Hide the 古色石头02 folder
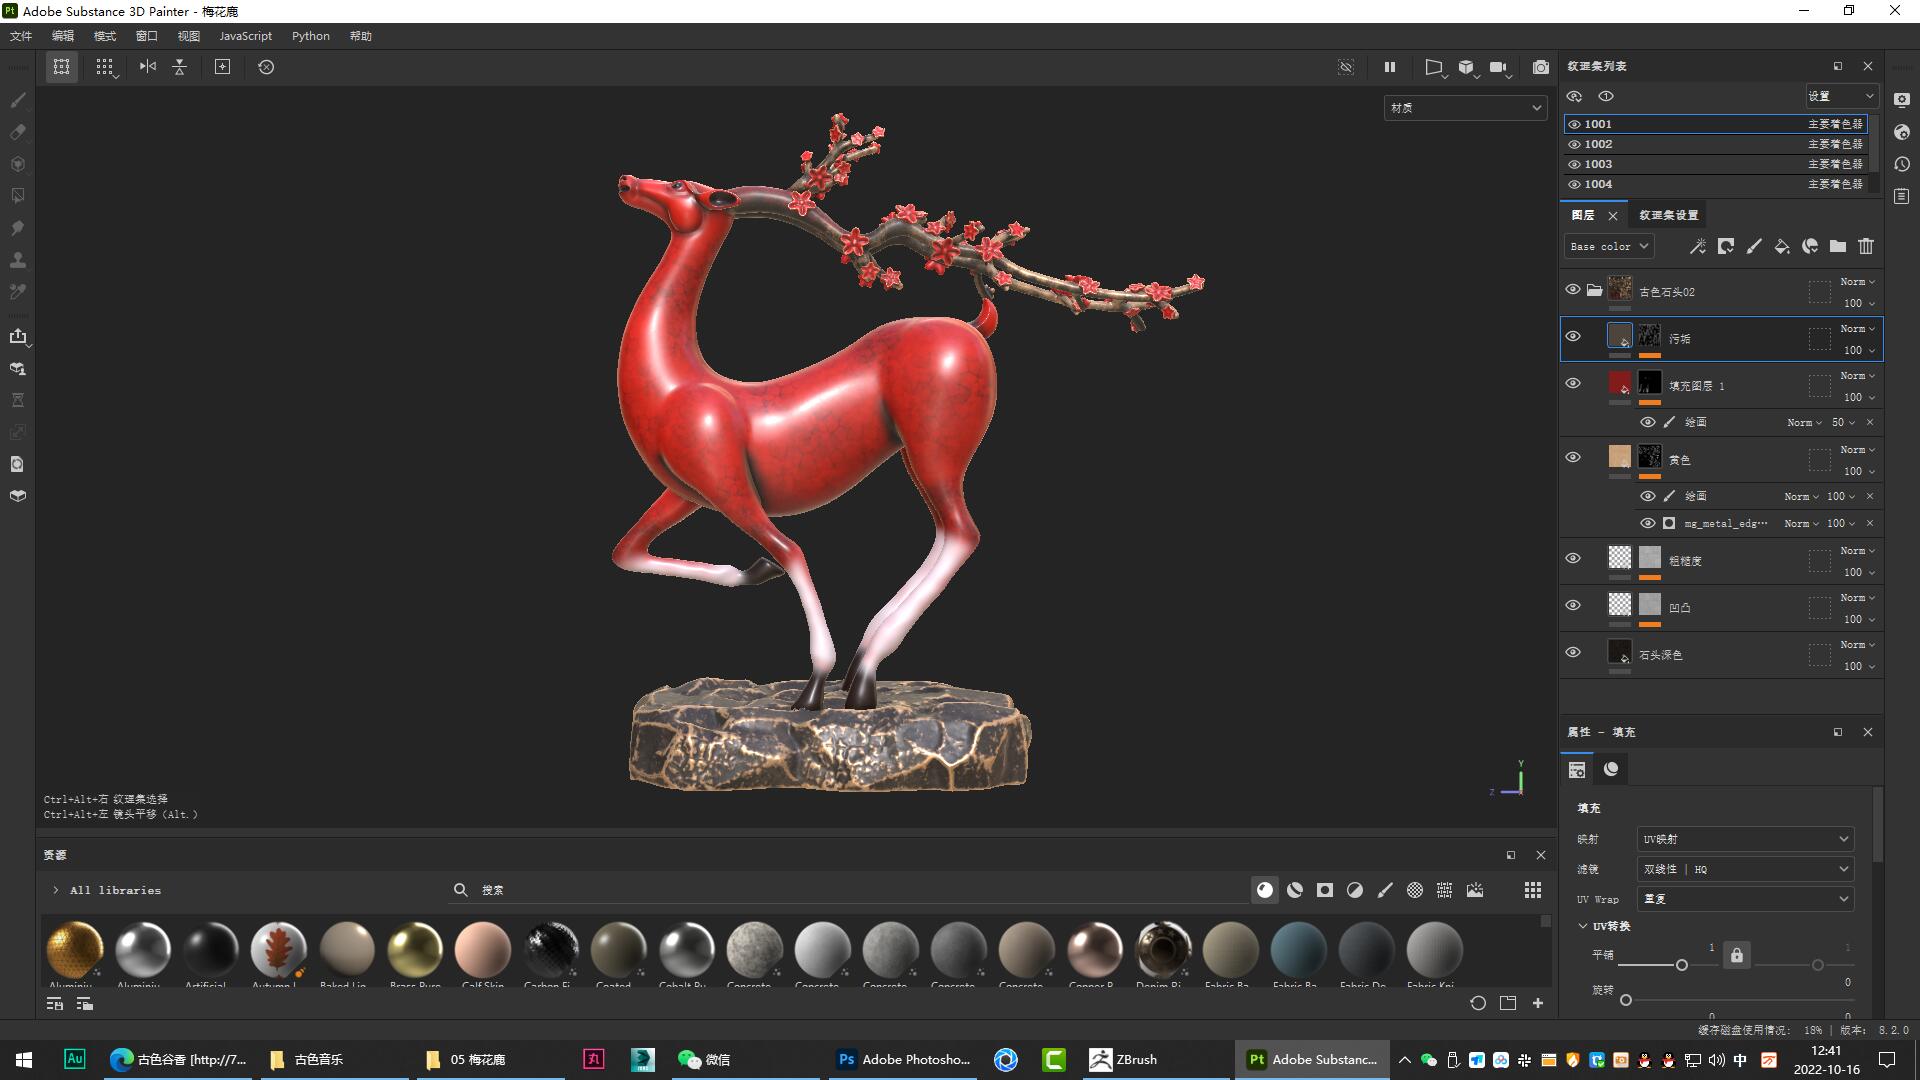This screenshot has width=1920, height=1080. click(x=1573, y=289)
